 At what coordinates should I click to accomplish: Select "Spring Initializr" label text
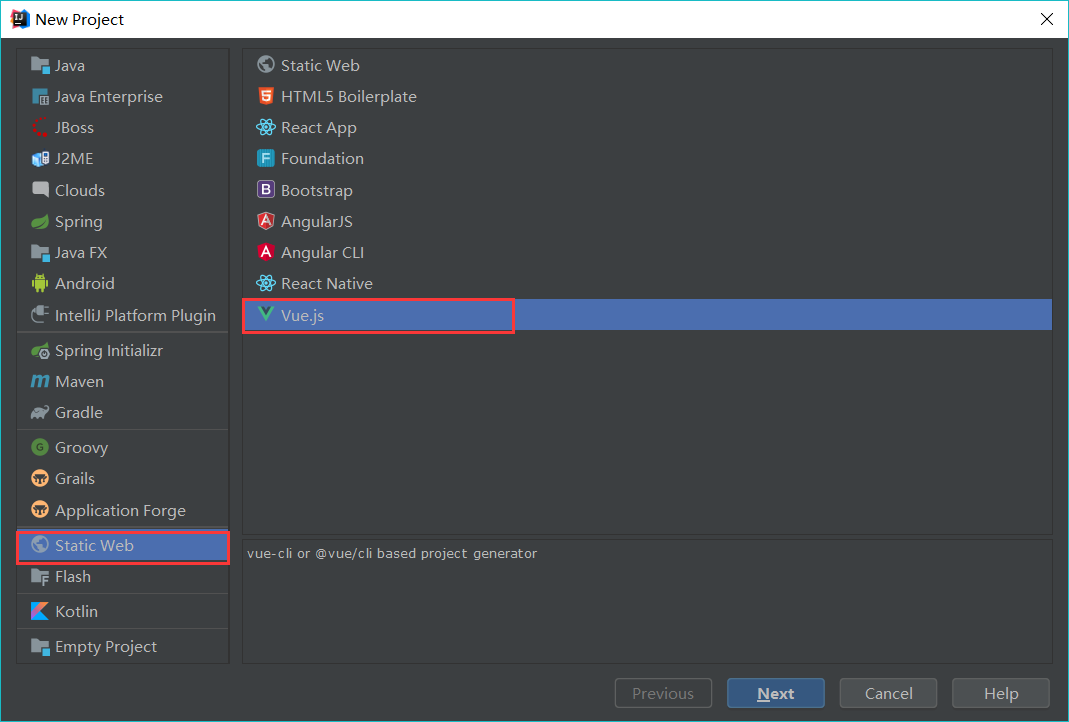[109, 351]
